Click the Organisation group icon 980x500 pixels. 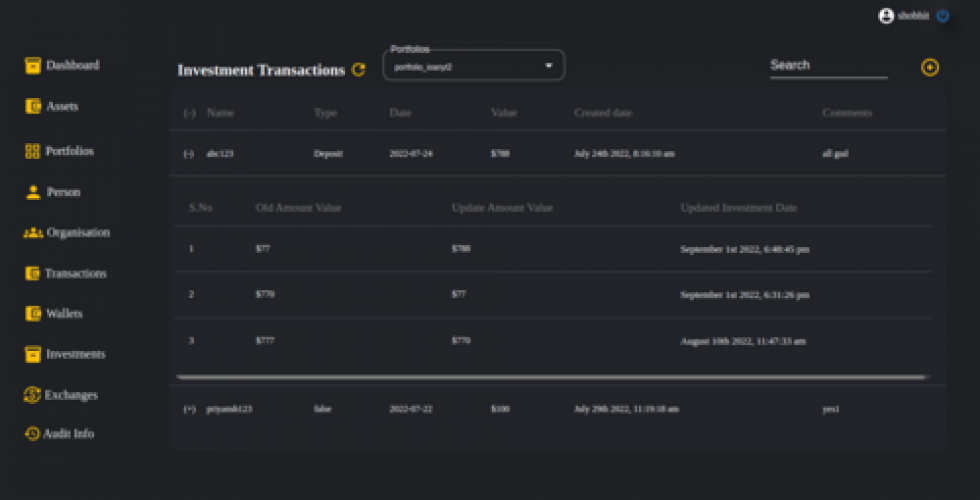point(33,232)
